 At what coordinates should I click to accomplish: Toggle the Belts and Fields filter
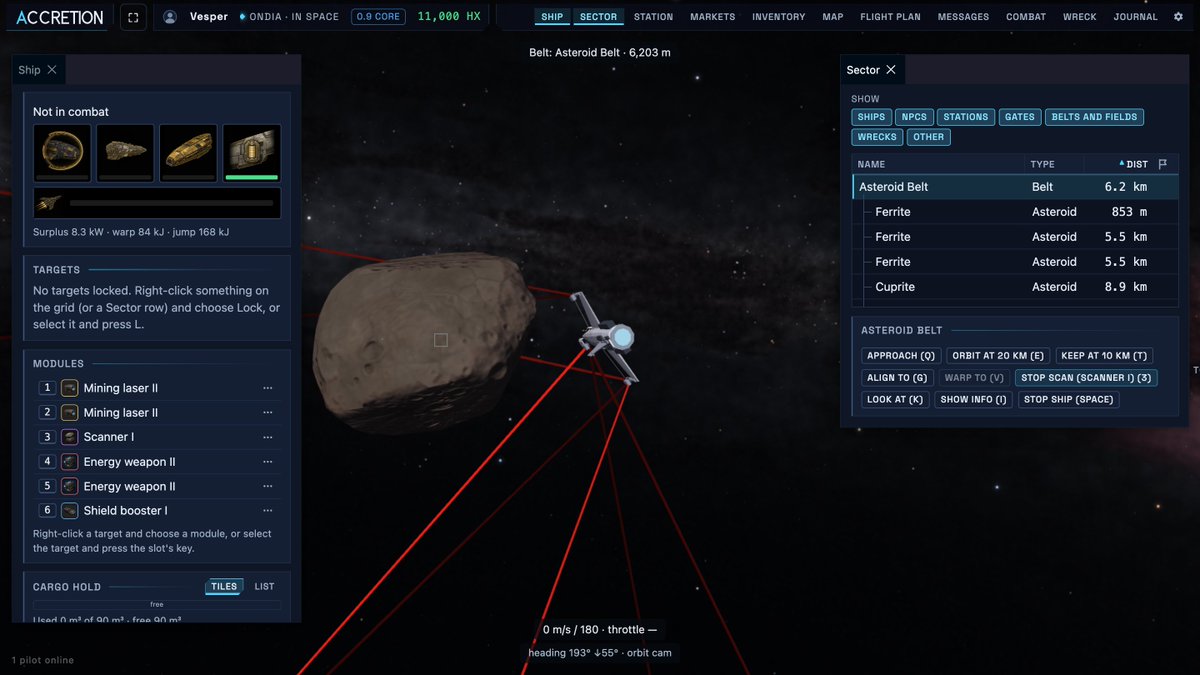coord(1095,117)
